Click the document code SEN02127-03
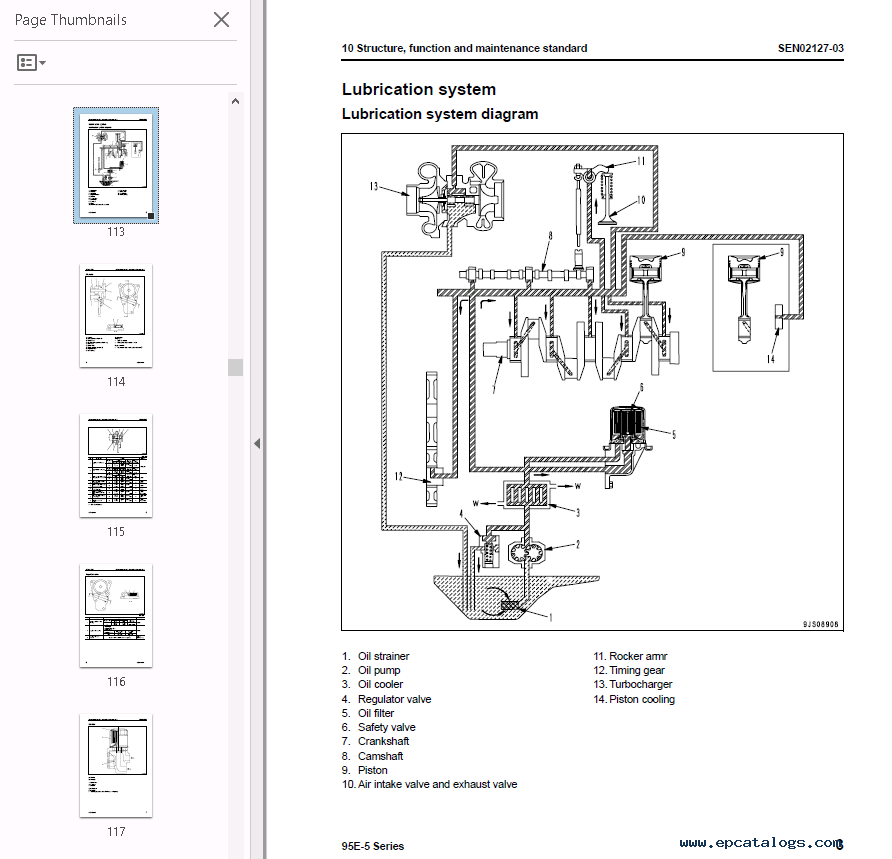Viewport: 892px width, 859px height. (811, 48)
